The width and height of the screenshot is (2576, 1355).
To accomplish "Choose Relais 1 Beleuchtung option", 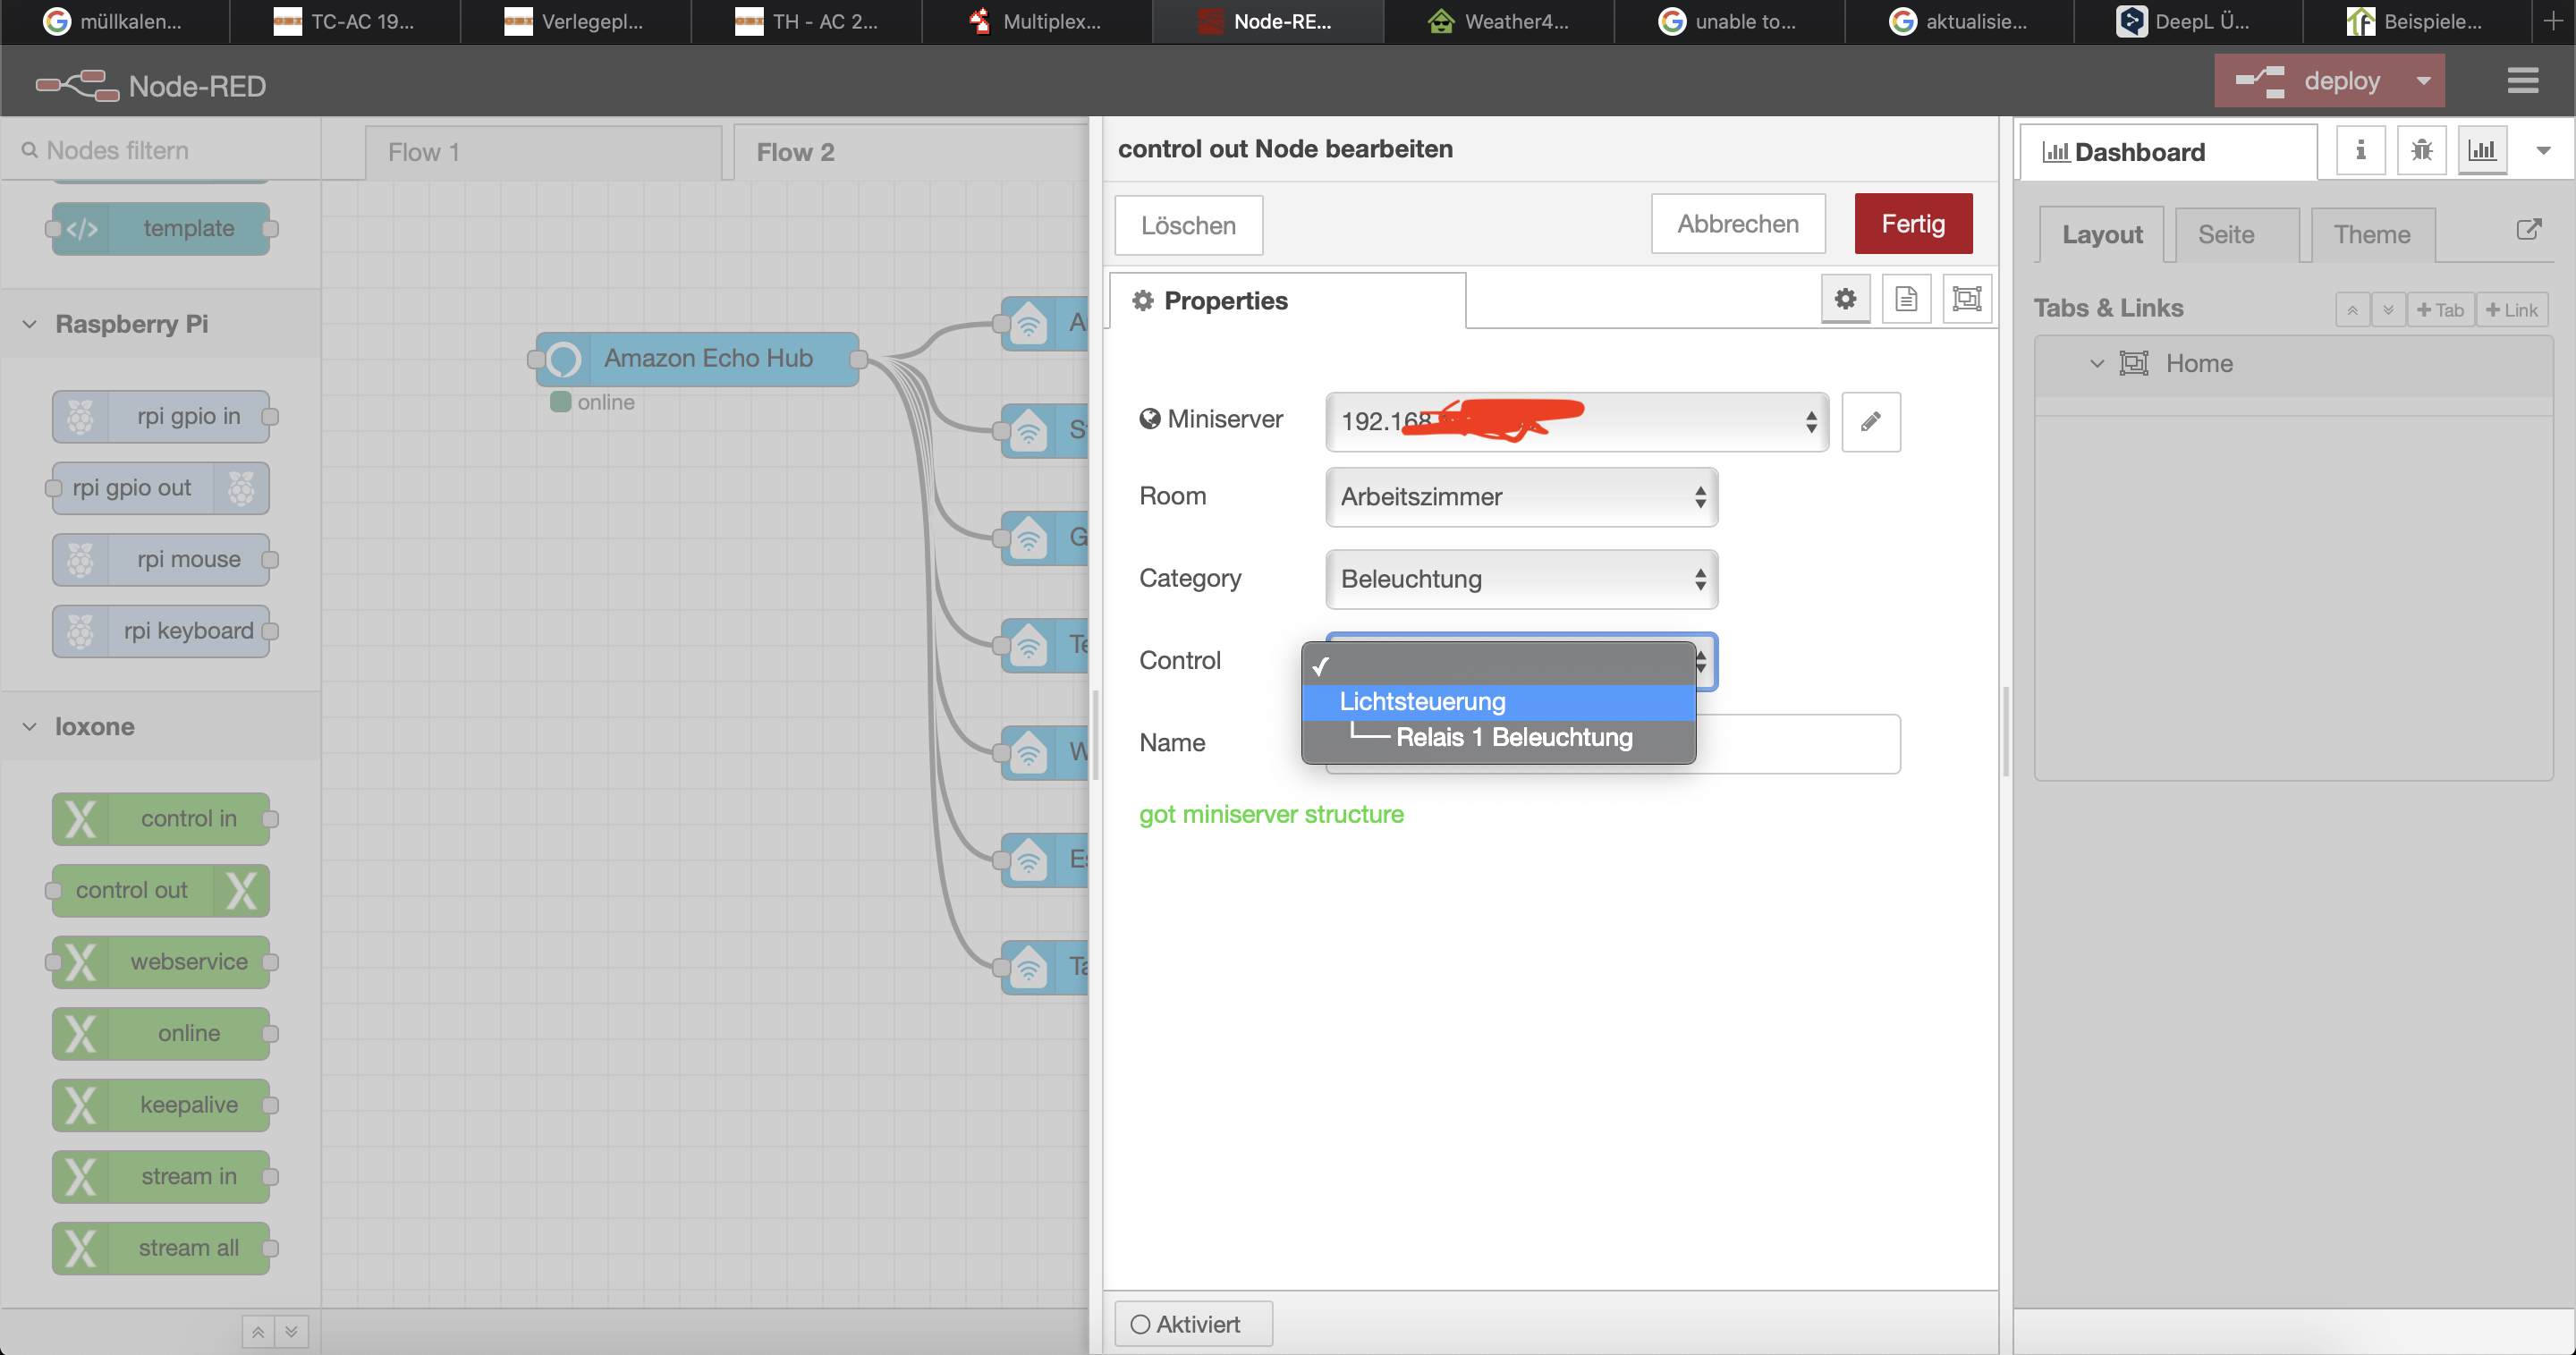I will point(1513,738).
